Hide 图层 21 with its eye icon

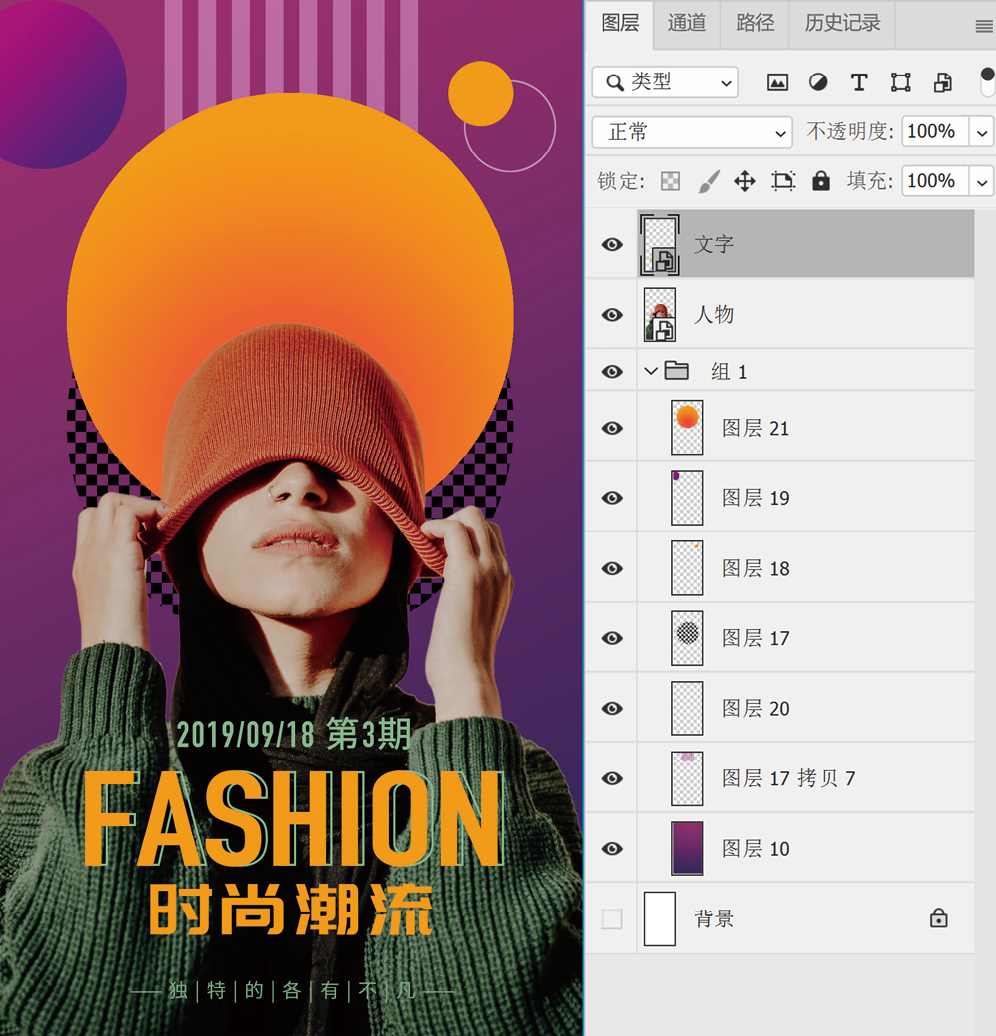click(x=612, y=428)
